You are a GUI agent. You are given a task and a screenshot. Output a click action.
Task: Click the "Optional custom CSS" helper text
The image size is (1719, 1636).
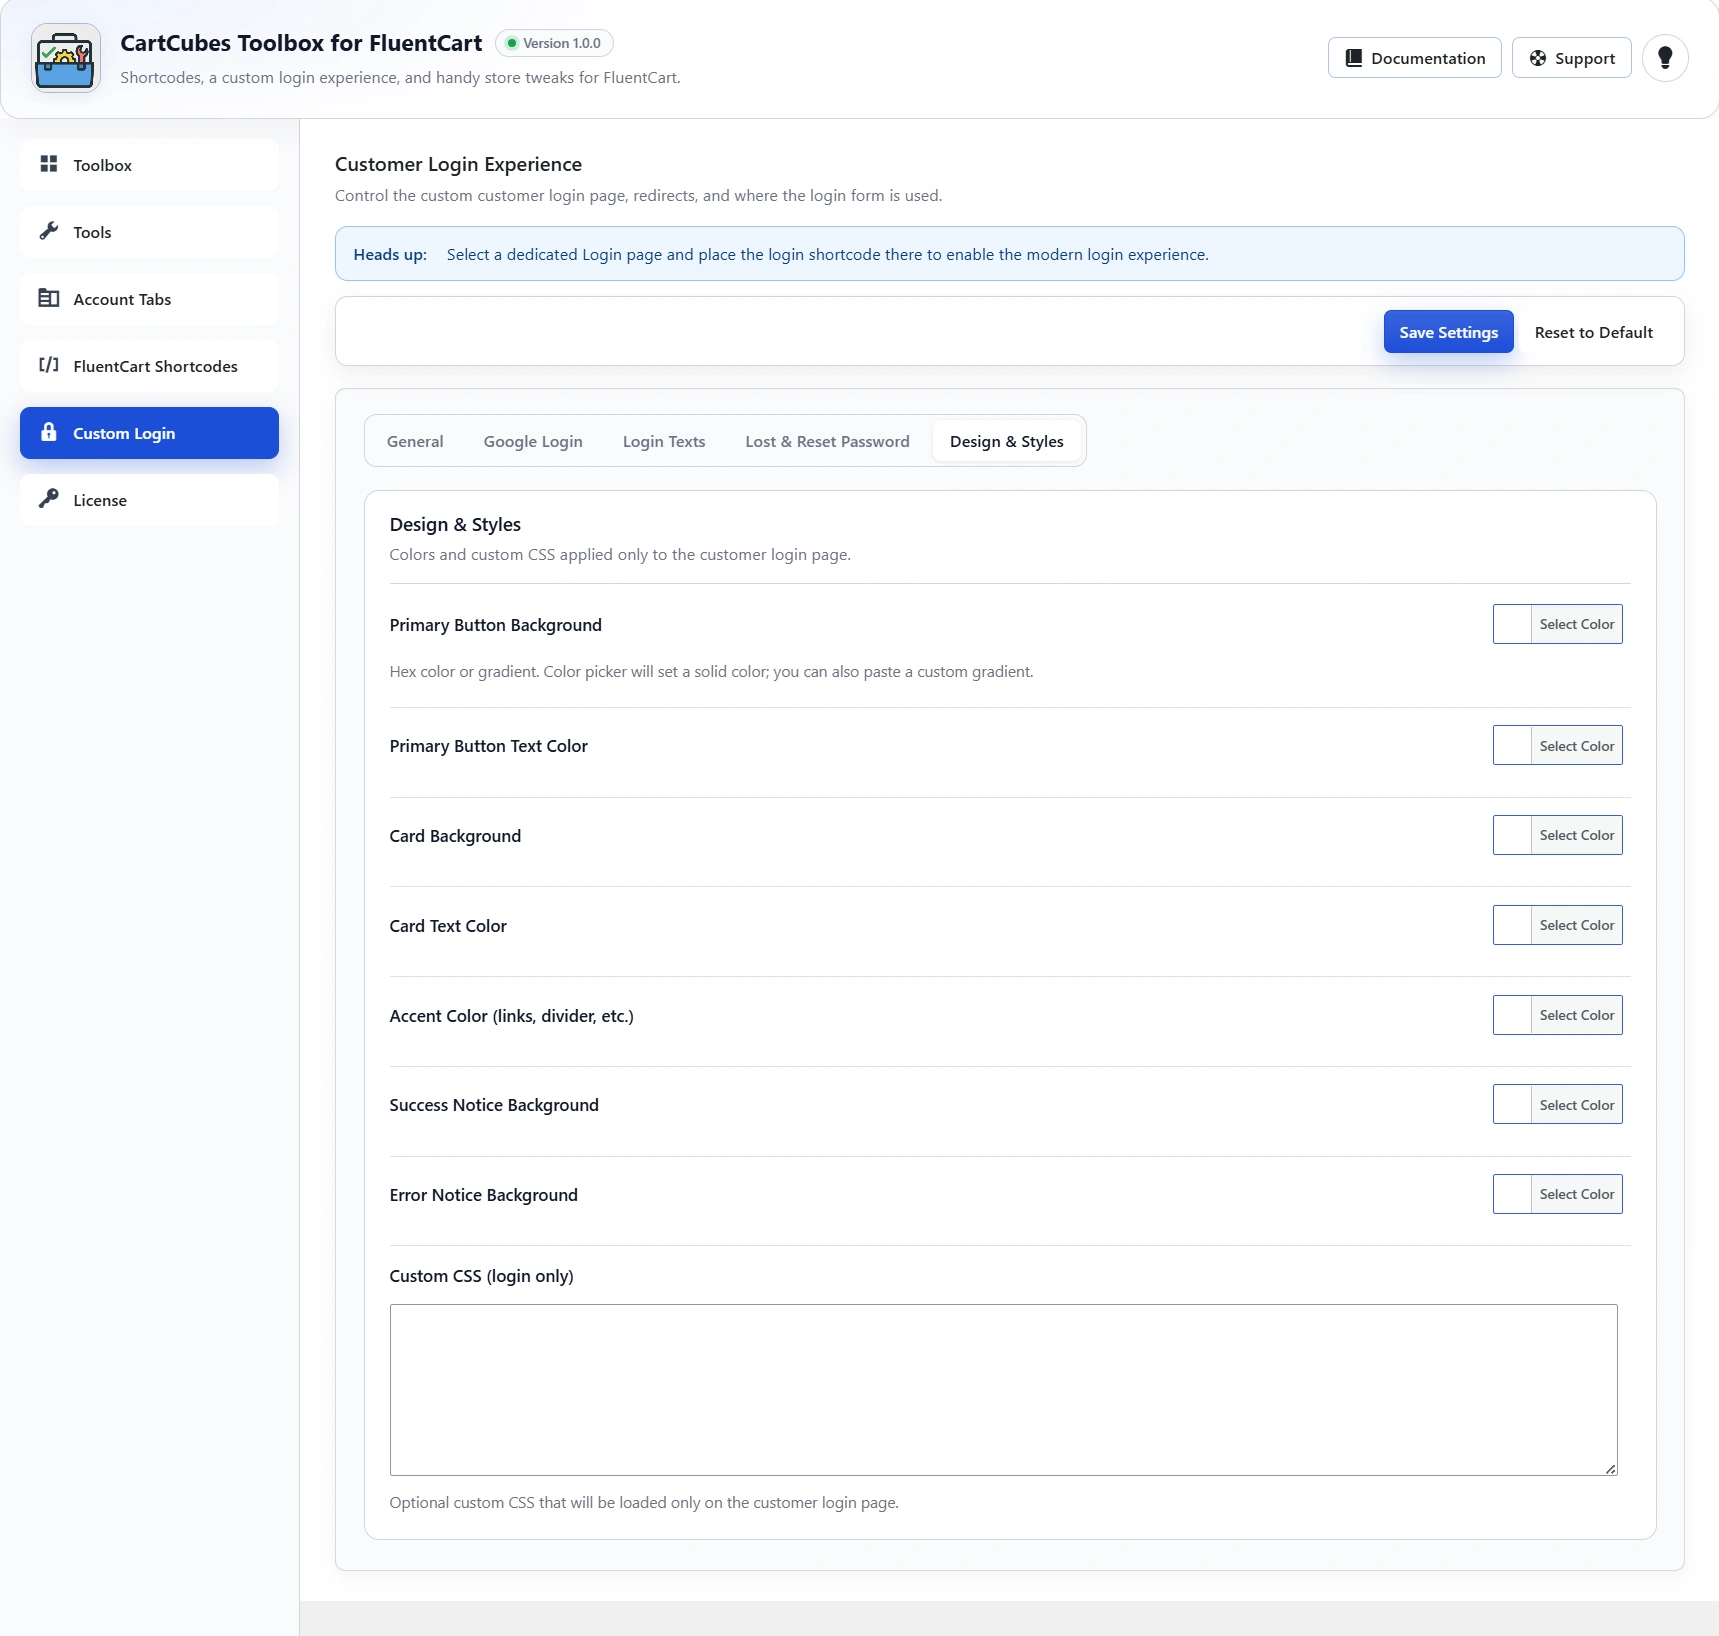tap(644, 1503)
